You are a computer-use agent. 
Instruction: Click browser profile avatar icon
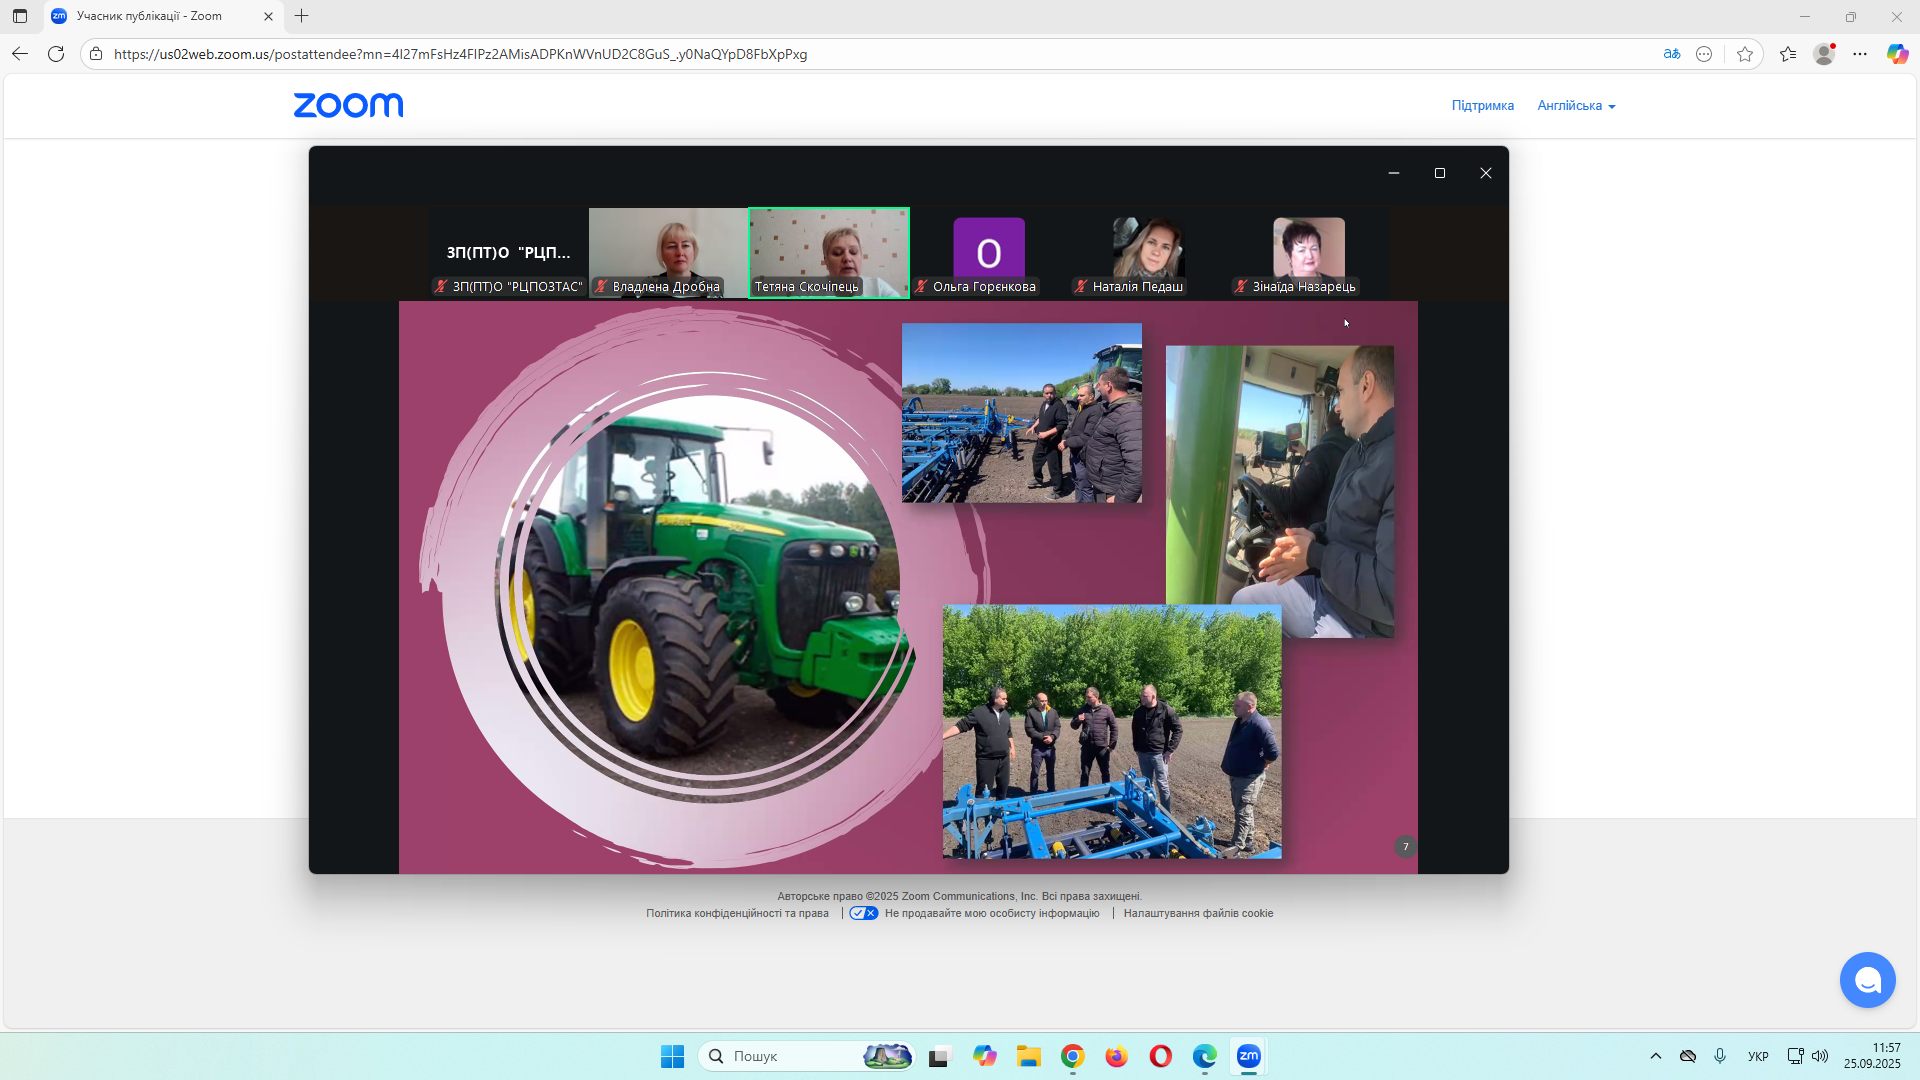point(1824,54)
